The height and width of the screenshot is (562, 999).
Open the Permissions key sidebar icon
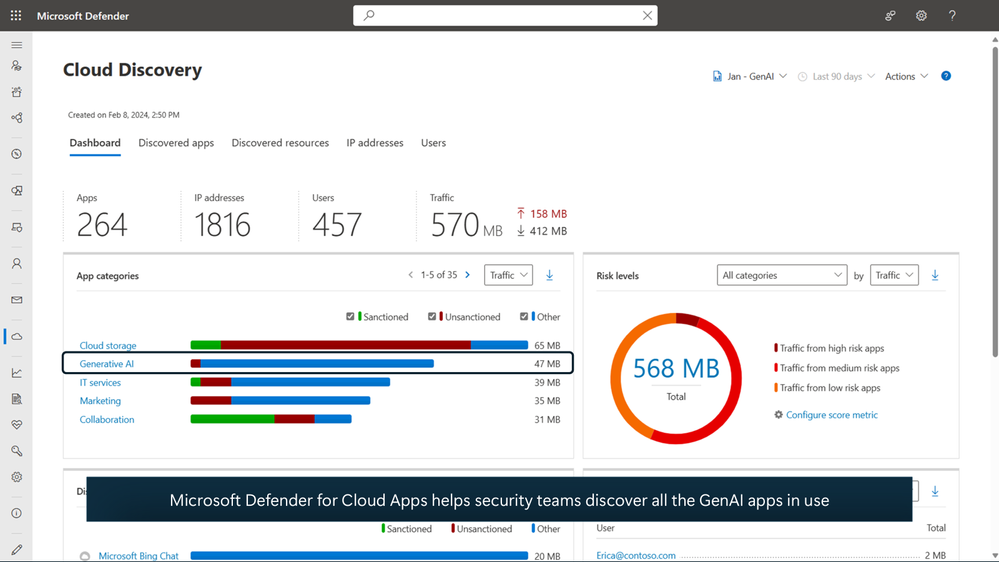point(17,450)
